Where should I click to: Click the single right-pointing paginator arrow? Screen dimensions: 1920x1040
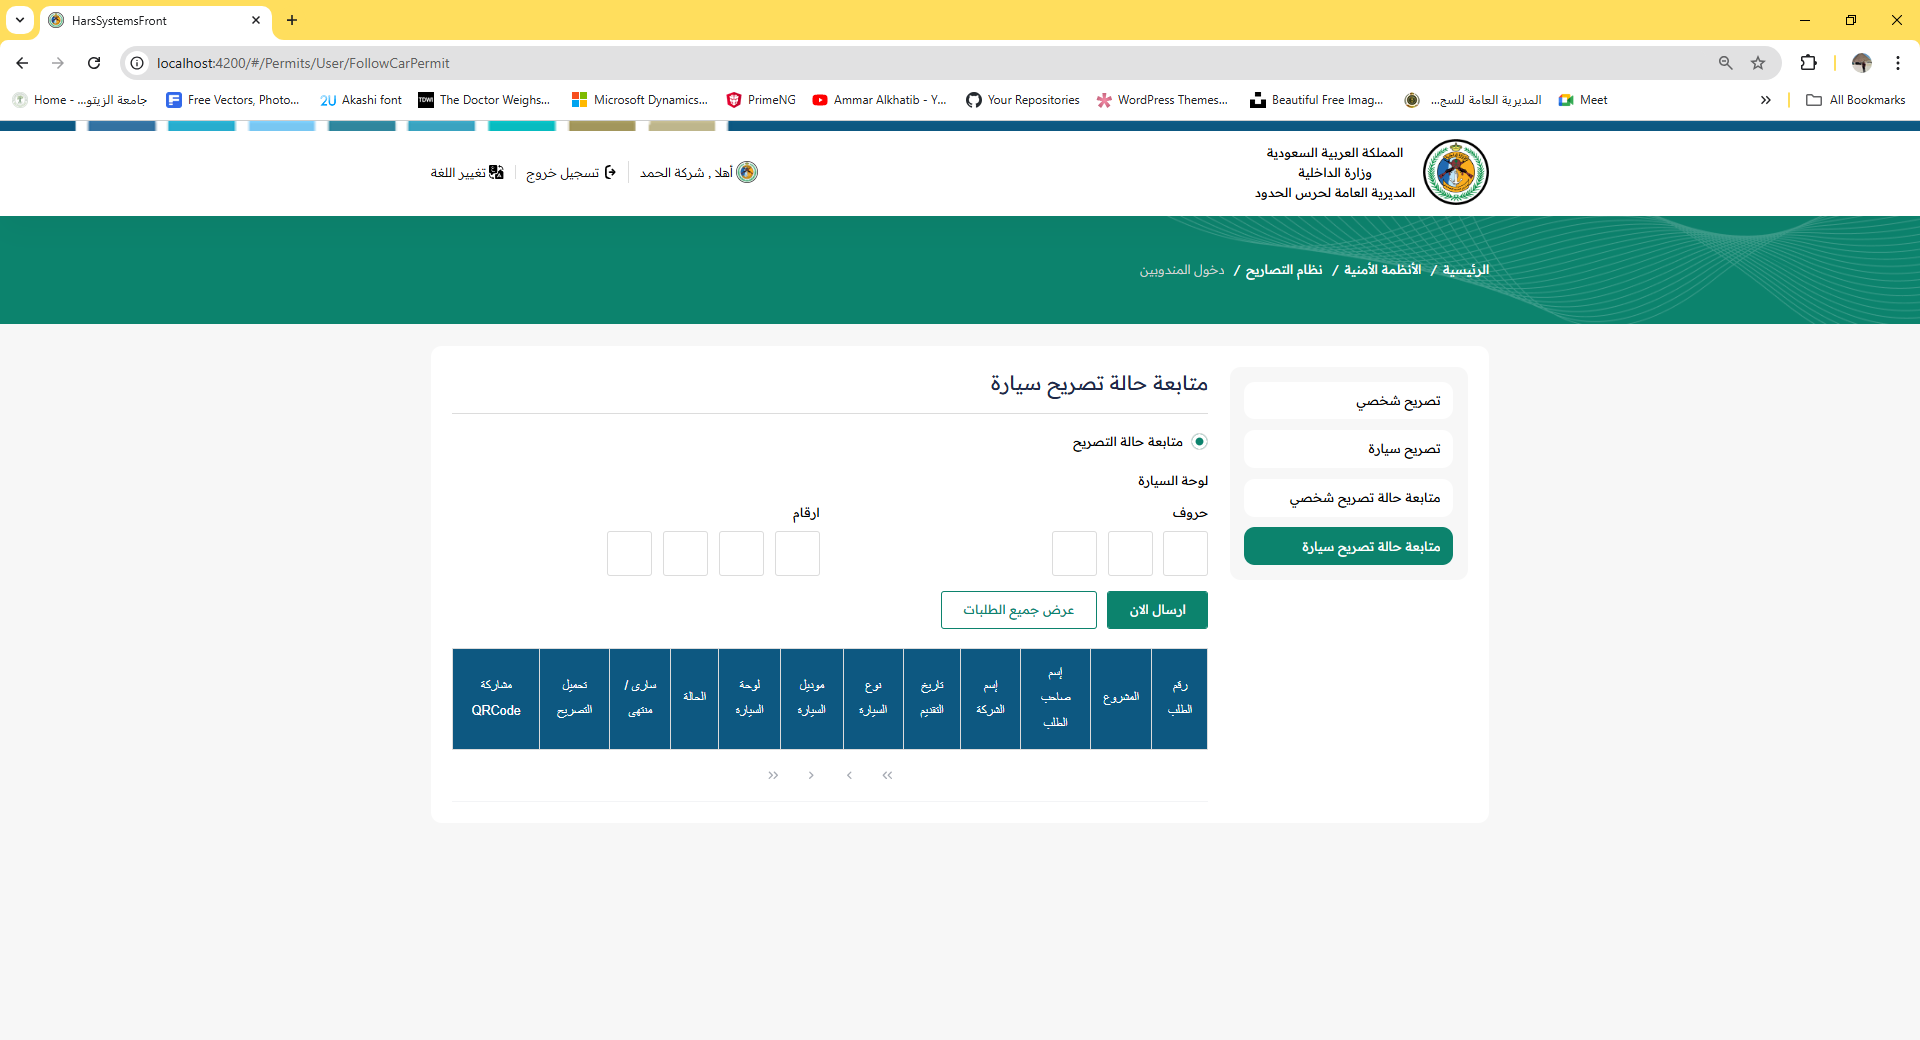(x=811, y=775)
